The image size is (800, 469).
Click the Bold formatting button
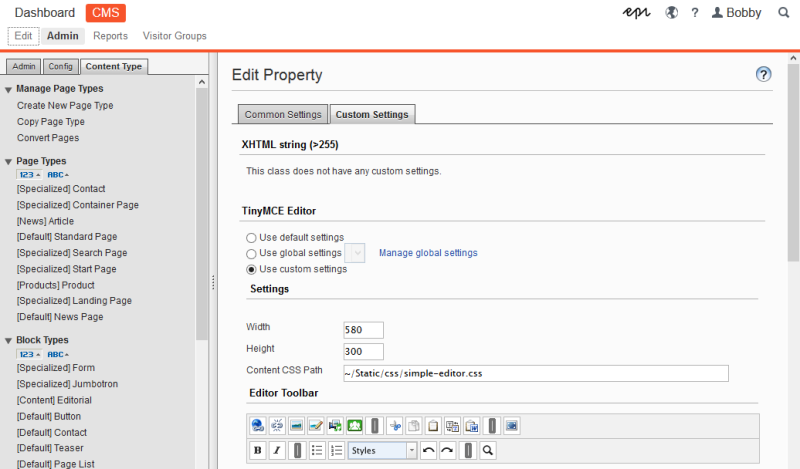pos(258,451)
